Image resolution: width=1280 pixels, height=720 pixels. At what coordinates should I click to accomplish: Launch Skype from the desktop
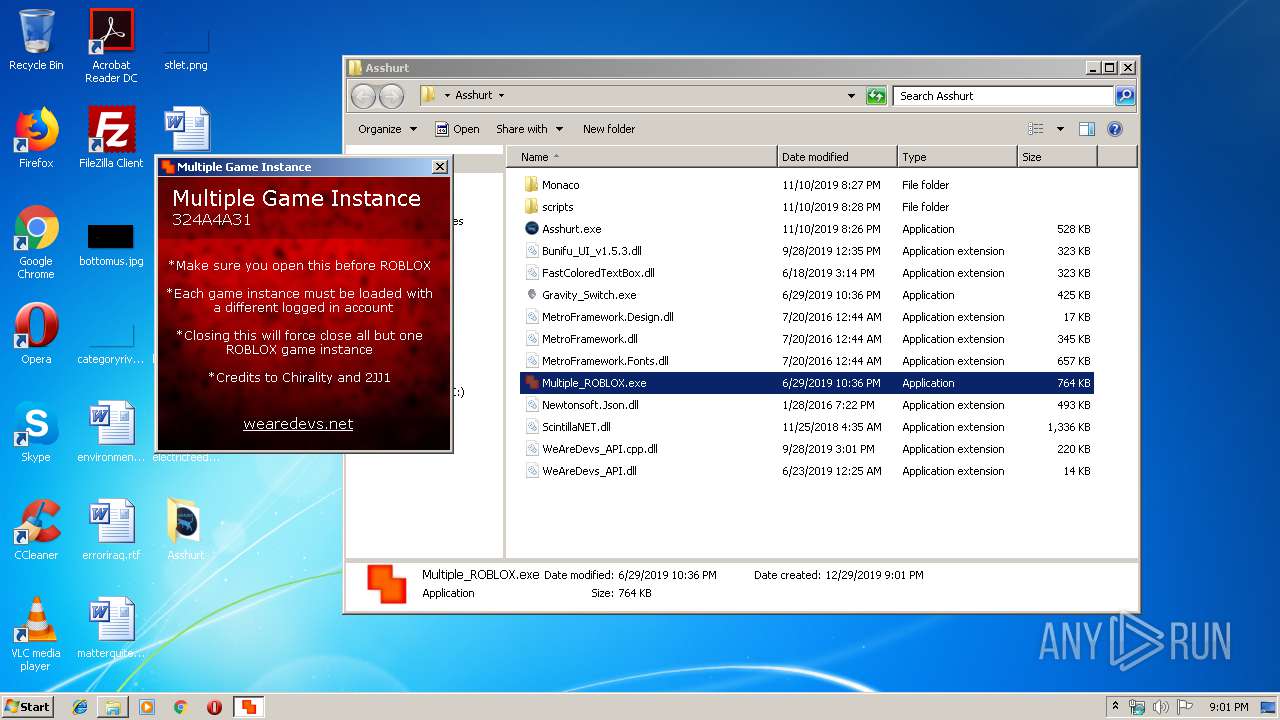point(36,432)
